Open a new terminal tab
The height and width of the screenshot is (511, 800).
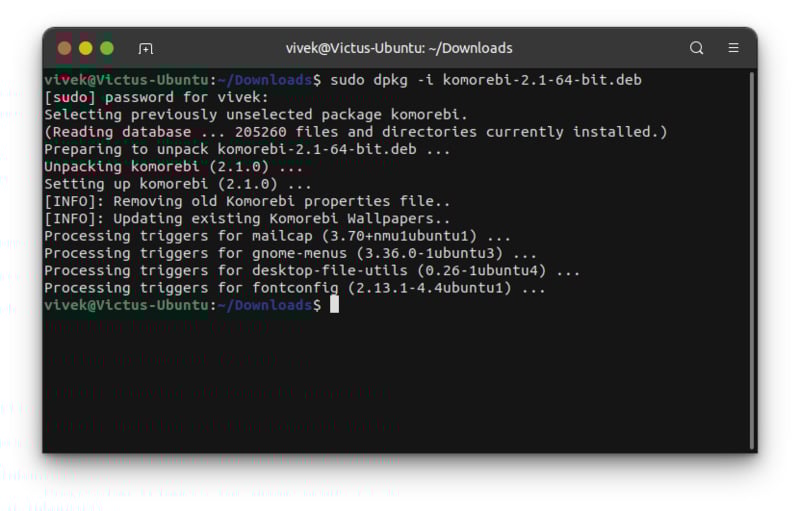point(145,48)
